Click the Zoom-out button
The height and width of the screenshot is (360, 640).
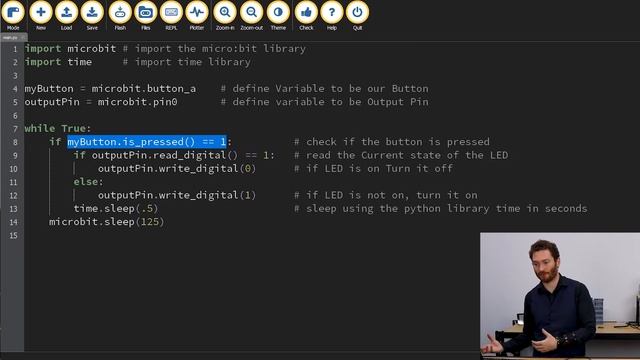[x=251, y=16]
